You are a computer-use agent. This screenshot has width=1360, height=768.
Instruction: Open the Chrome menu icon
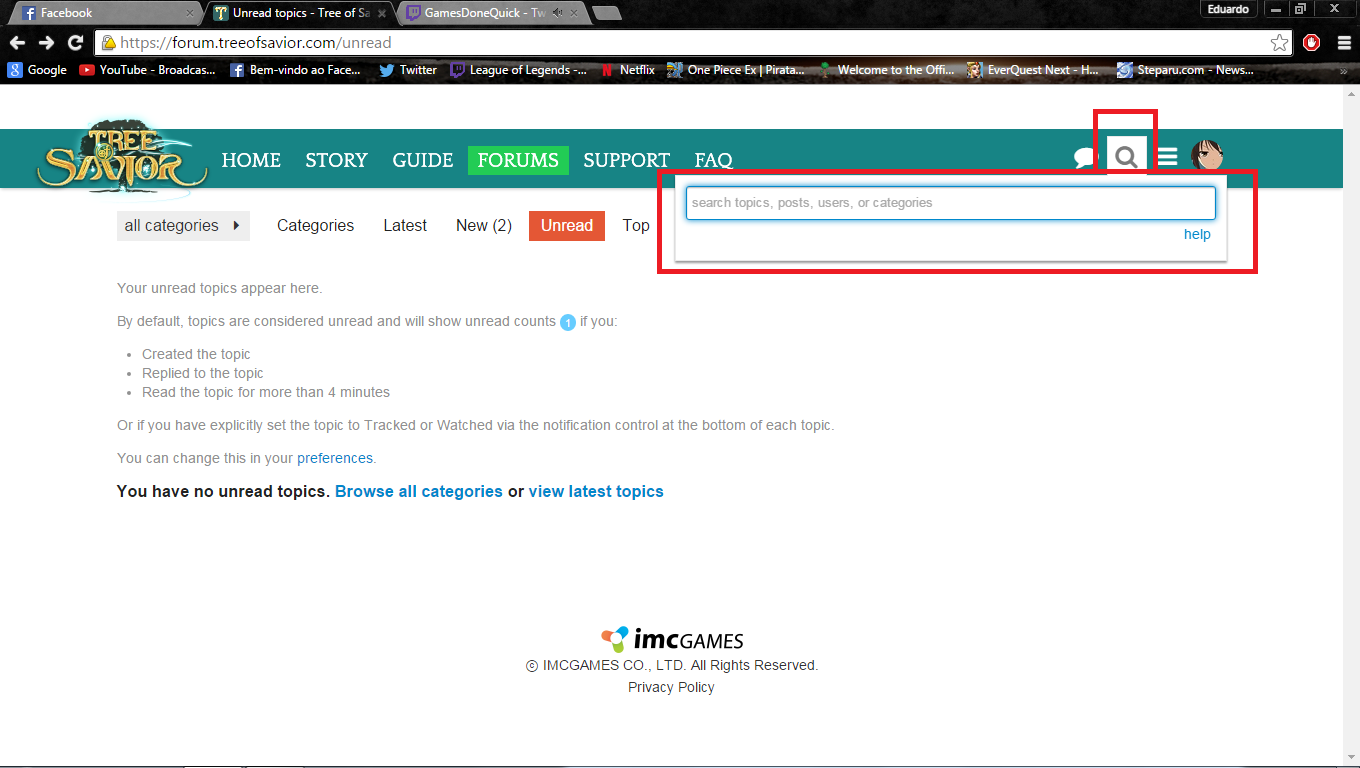point(1344,43)
